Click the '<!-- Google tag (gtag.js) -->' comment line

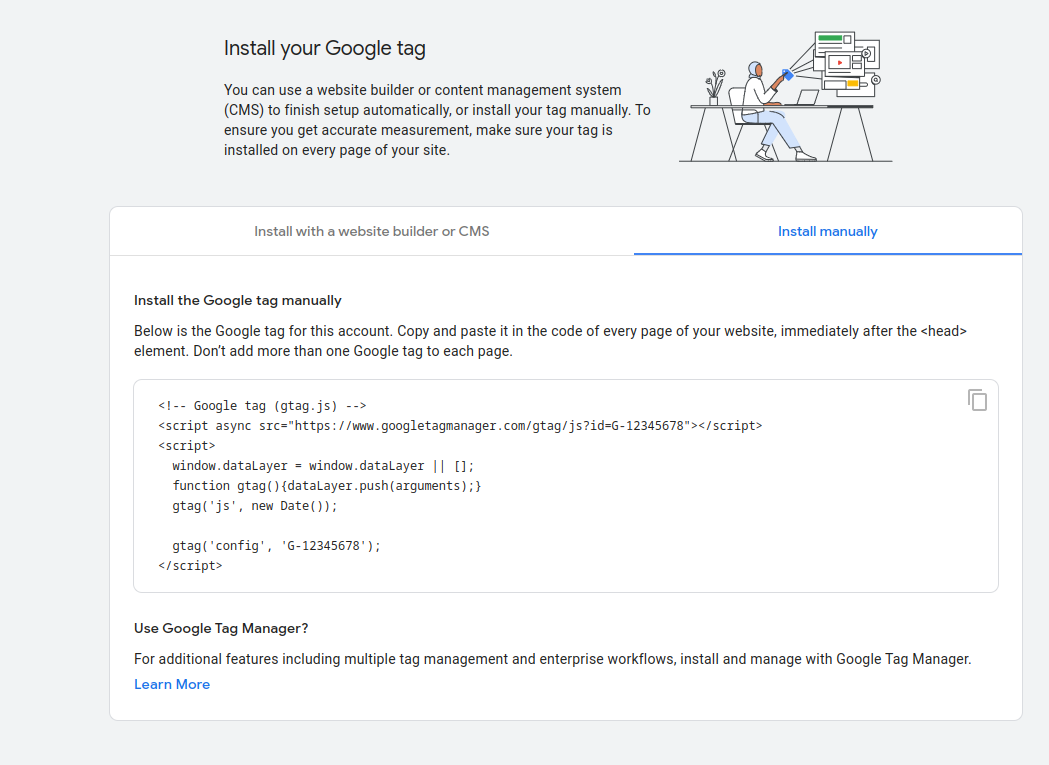pos(262,406)
